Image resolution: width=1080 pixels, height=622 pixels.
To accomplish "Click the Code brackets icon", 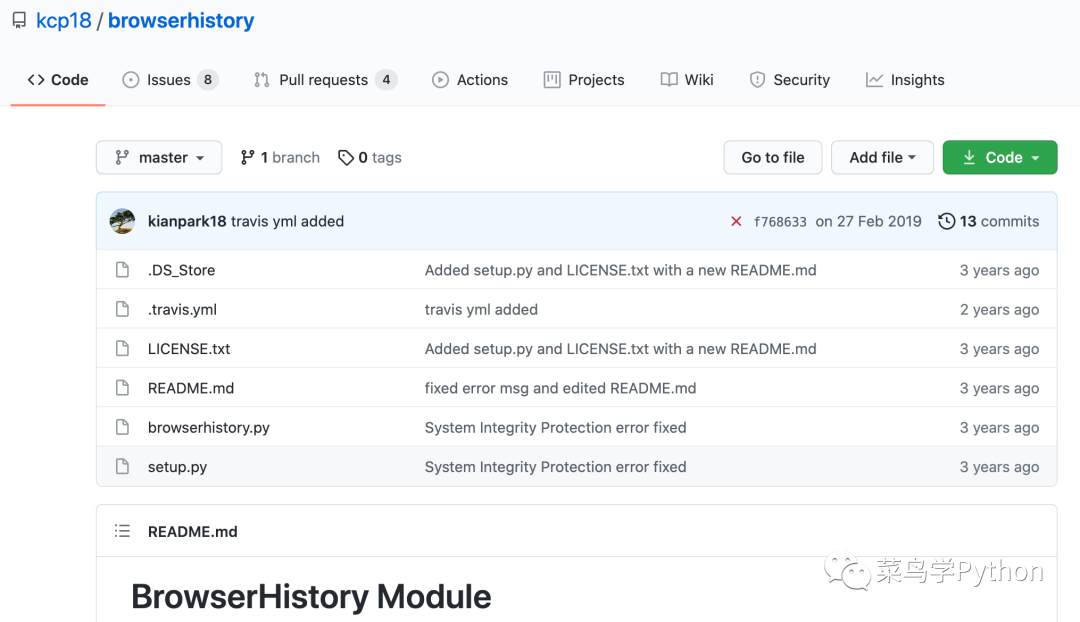I will (x=36, y=80).
